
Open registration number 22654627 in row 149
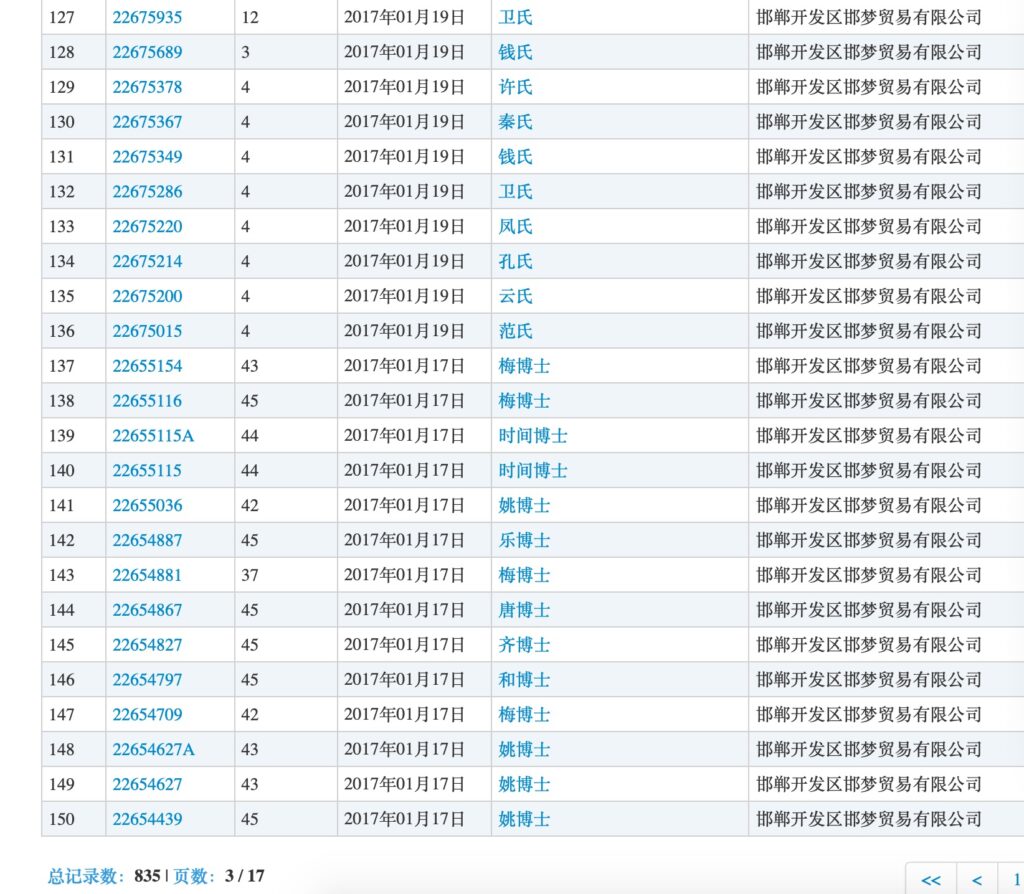147,784
